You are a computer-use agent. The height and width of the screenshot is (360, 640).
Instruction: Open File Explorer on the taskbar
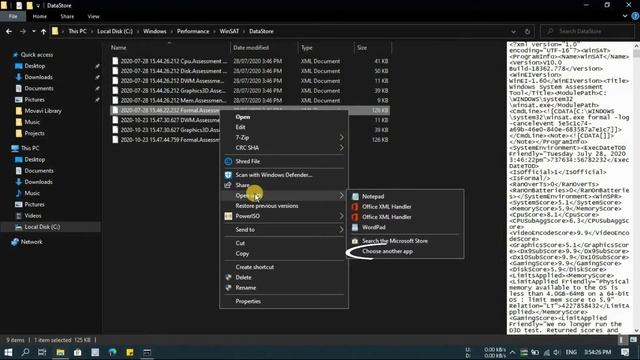[x=60, y=352]
